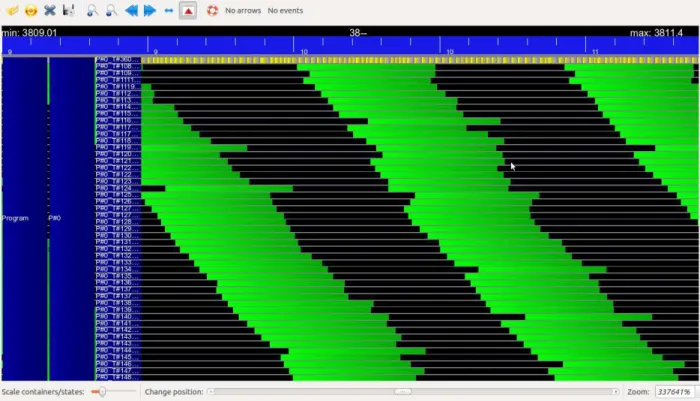Select thread row P#0_T#148
The image size is (700, 401).
(117, 377)
